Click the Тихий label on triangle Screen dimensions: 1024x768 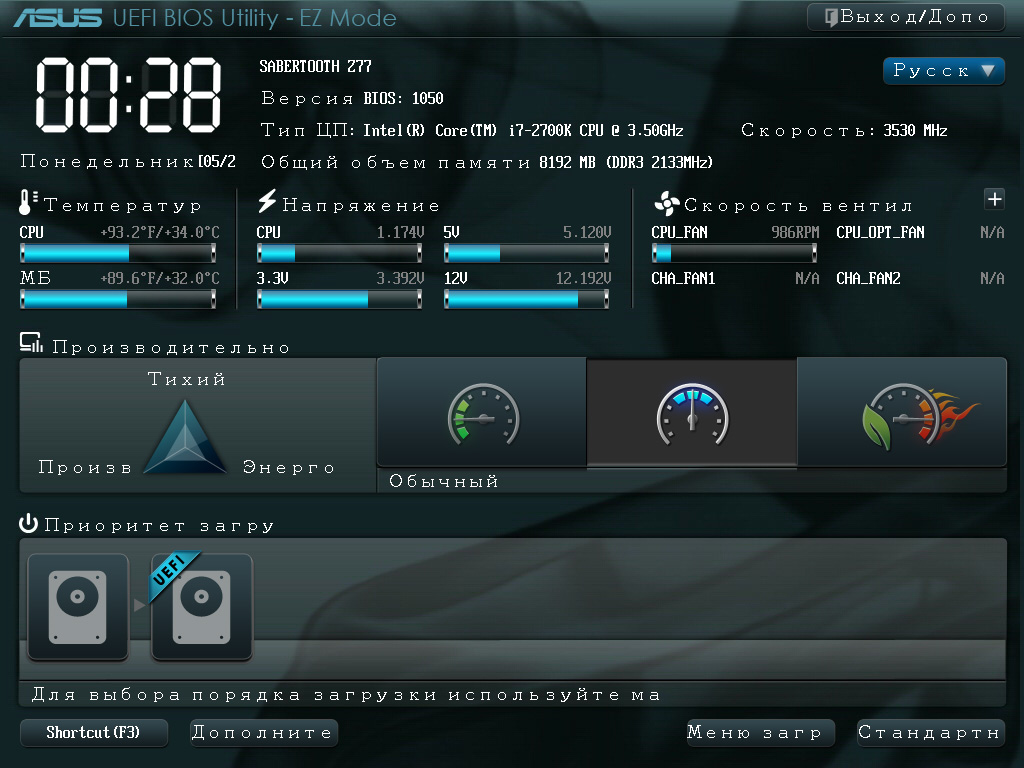tap(187, 379)
